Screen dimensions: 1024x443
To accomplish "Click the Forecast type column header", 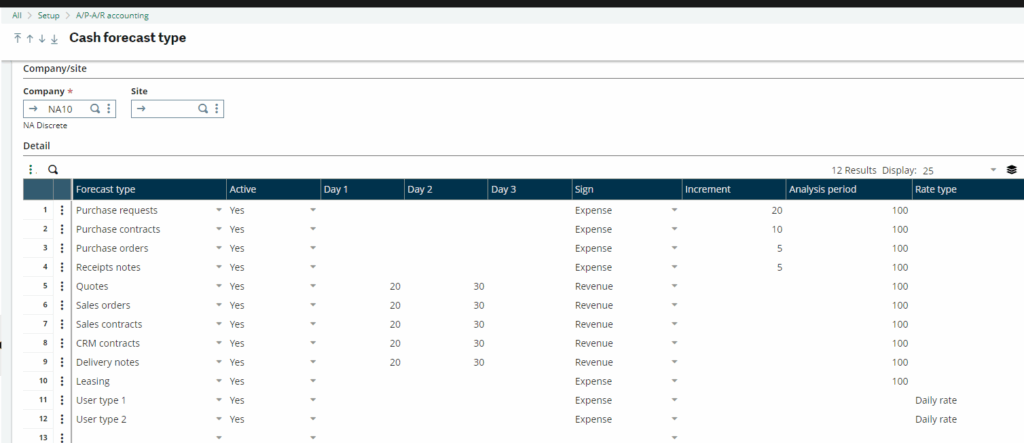I will tap(149, 189).
